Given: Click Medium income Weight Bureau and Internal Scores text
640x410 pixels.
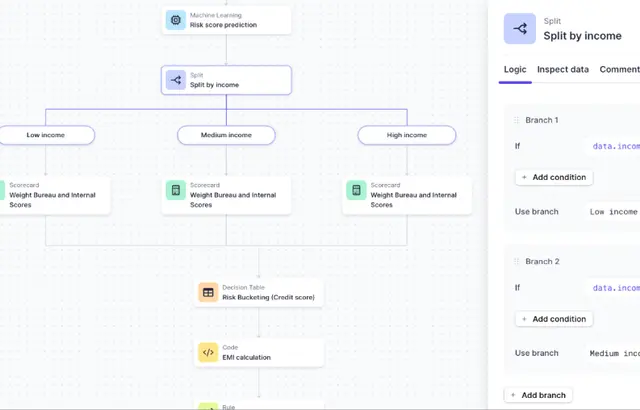Looking at the screenshot, I should point(233,200).
